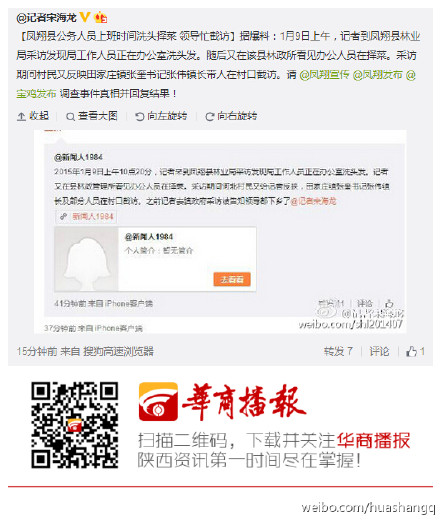440x520 pixels.
Task: Click the red 华商播报 app logo icon
Action: (x=158, y=402)
